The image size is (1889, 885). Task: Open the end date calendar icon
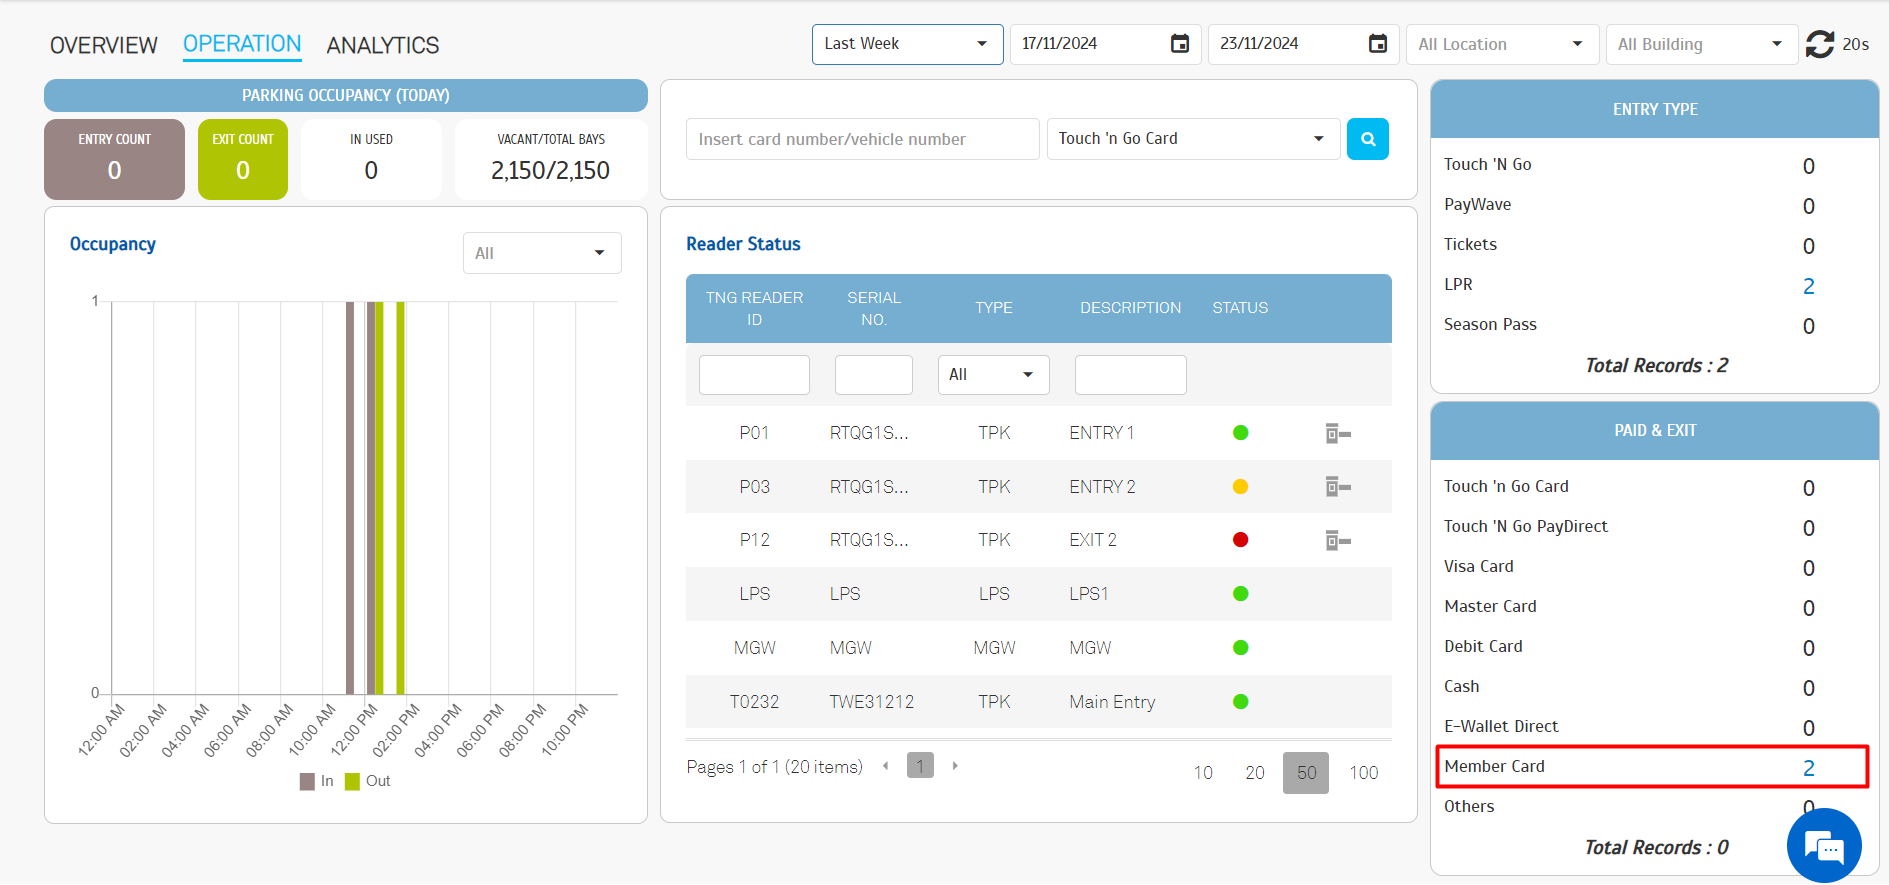coord(1377,44)
